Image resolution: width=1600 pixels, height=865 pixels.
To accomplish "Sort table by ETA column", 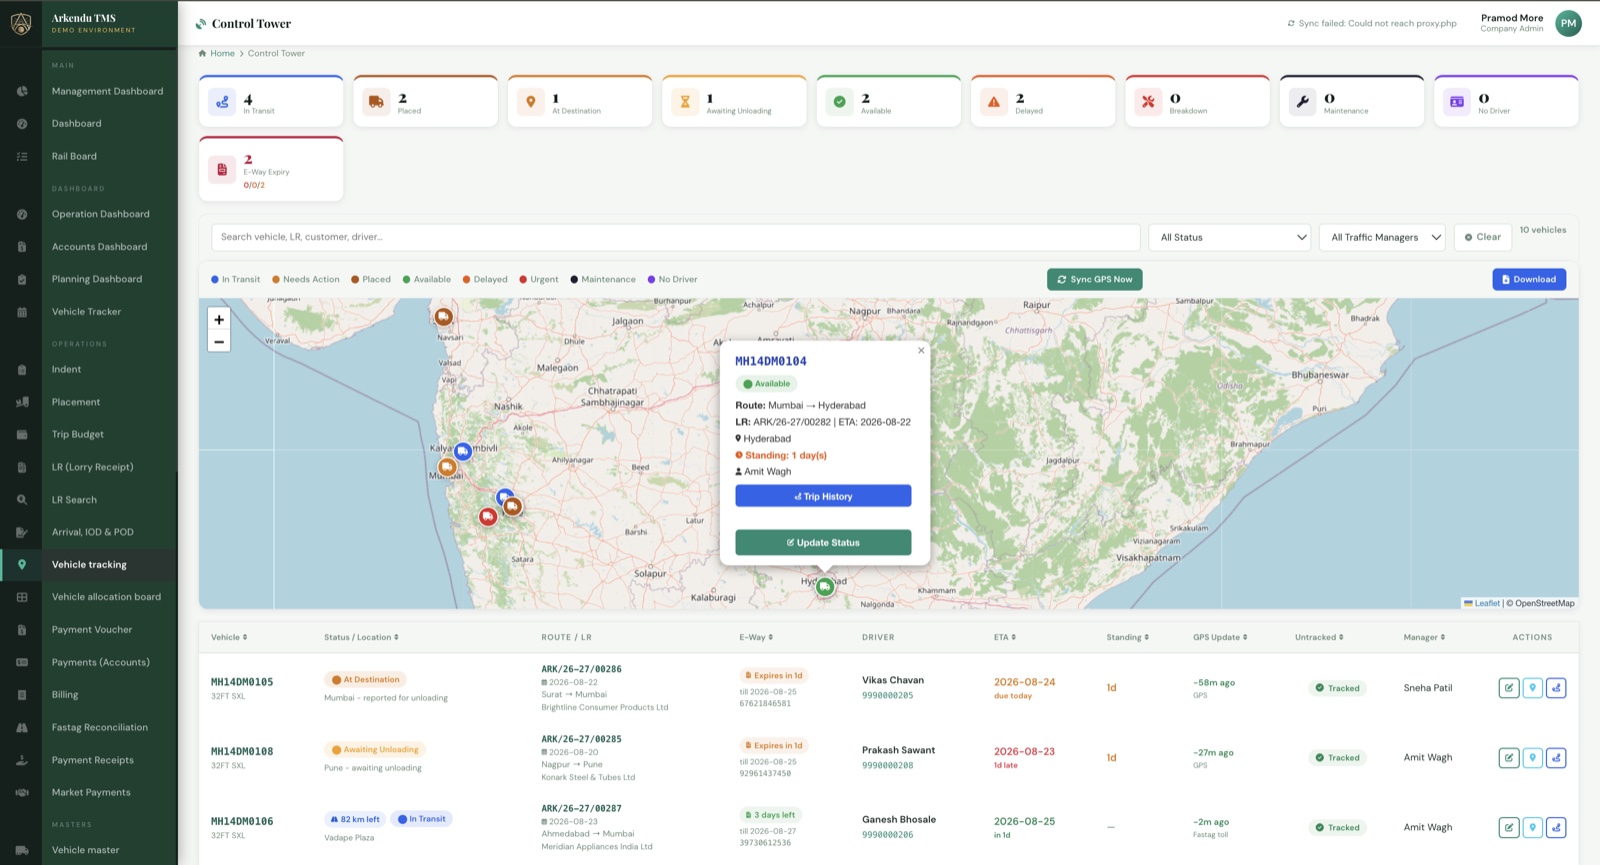I will (x=1005, y=637).
